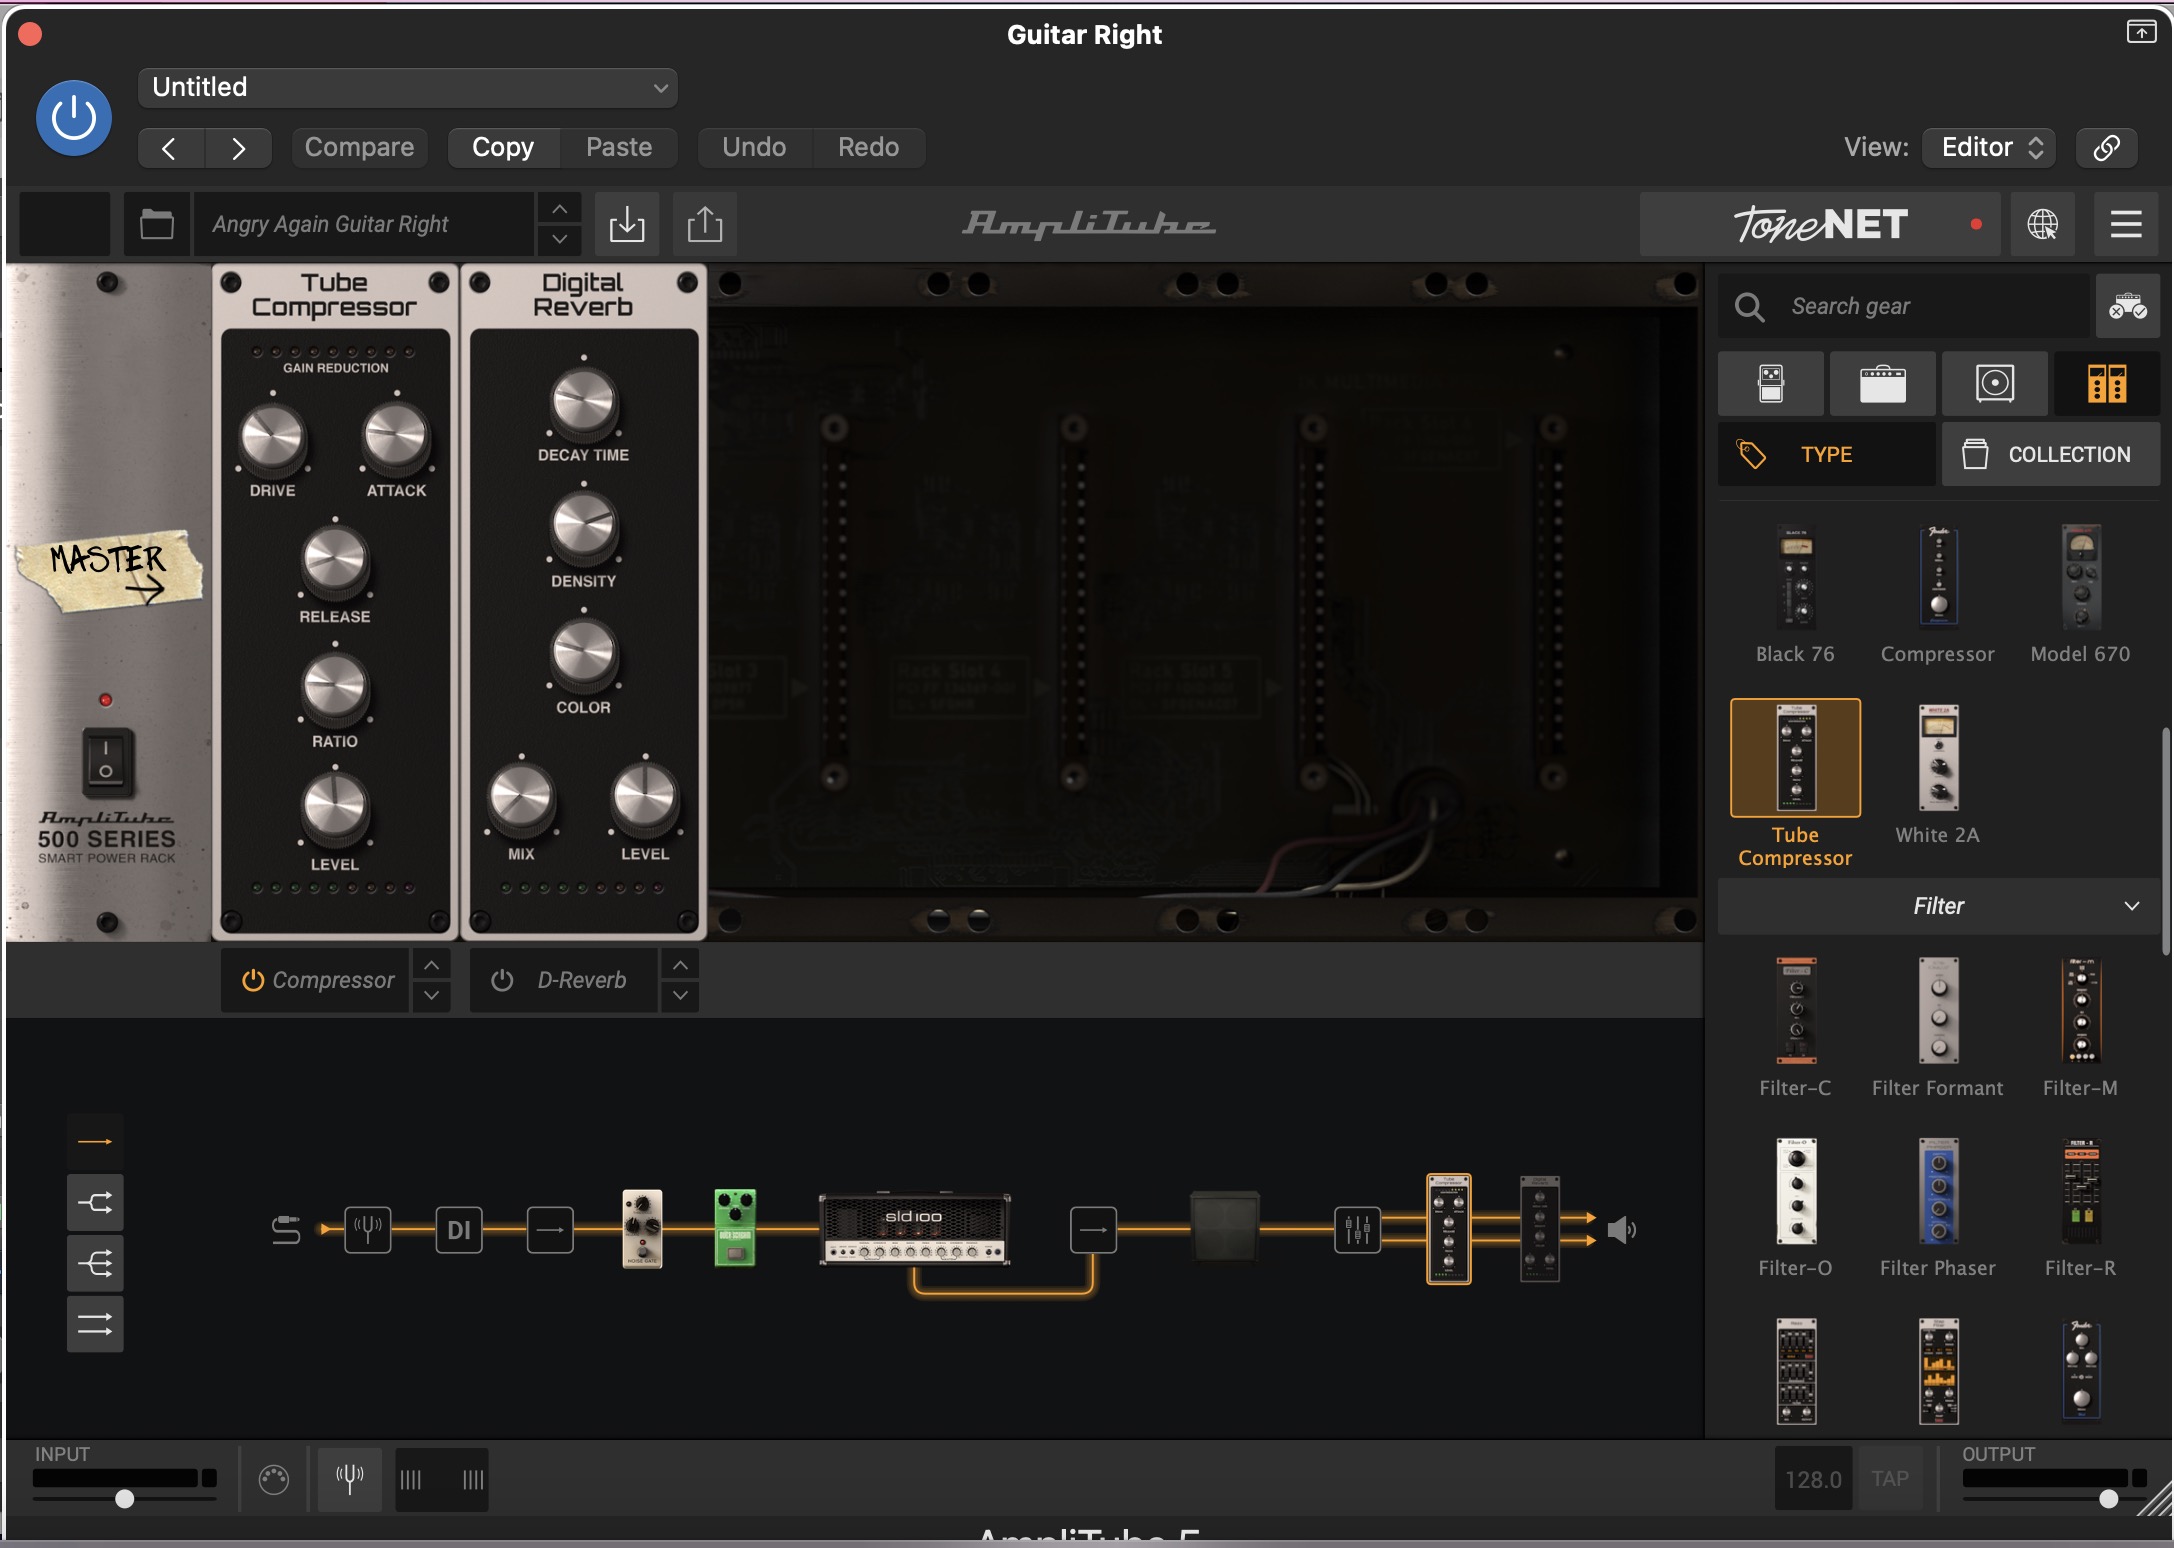Screen dimensions: 2174x1548
Task: Step preset down with the arrow
Action: click(560, 239)
